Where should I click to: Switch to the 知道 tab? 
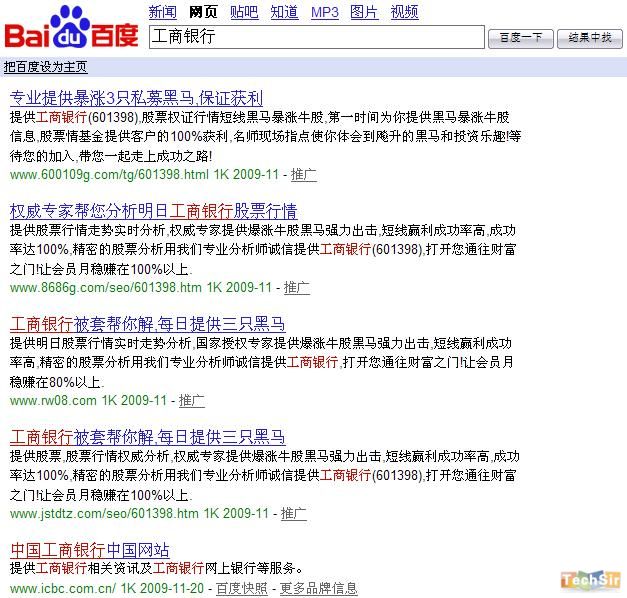(x=284, y=12)
